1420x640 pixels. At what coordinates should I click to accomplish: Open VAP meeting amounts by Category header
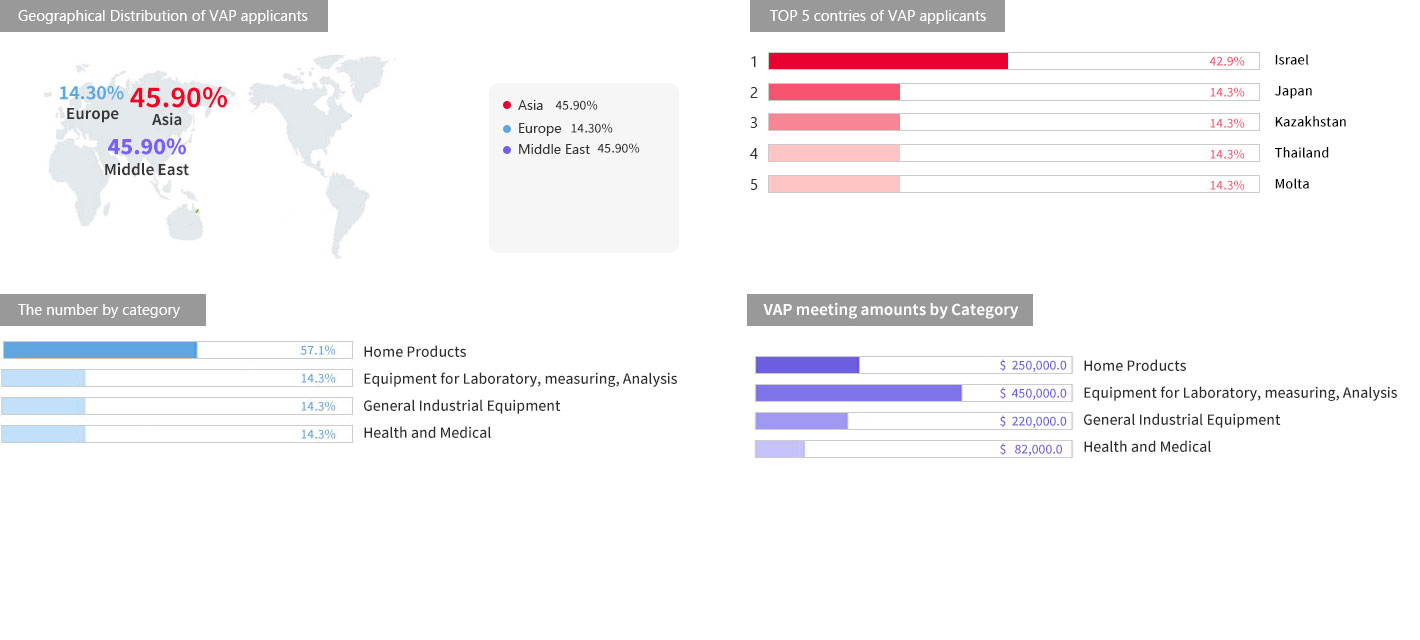pos(890,310)
